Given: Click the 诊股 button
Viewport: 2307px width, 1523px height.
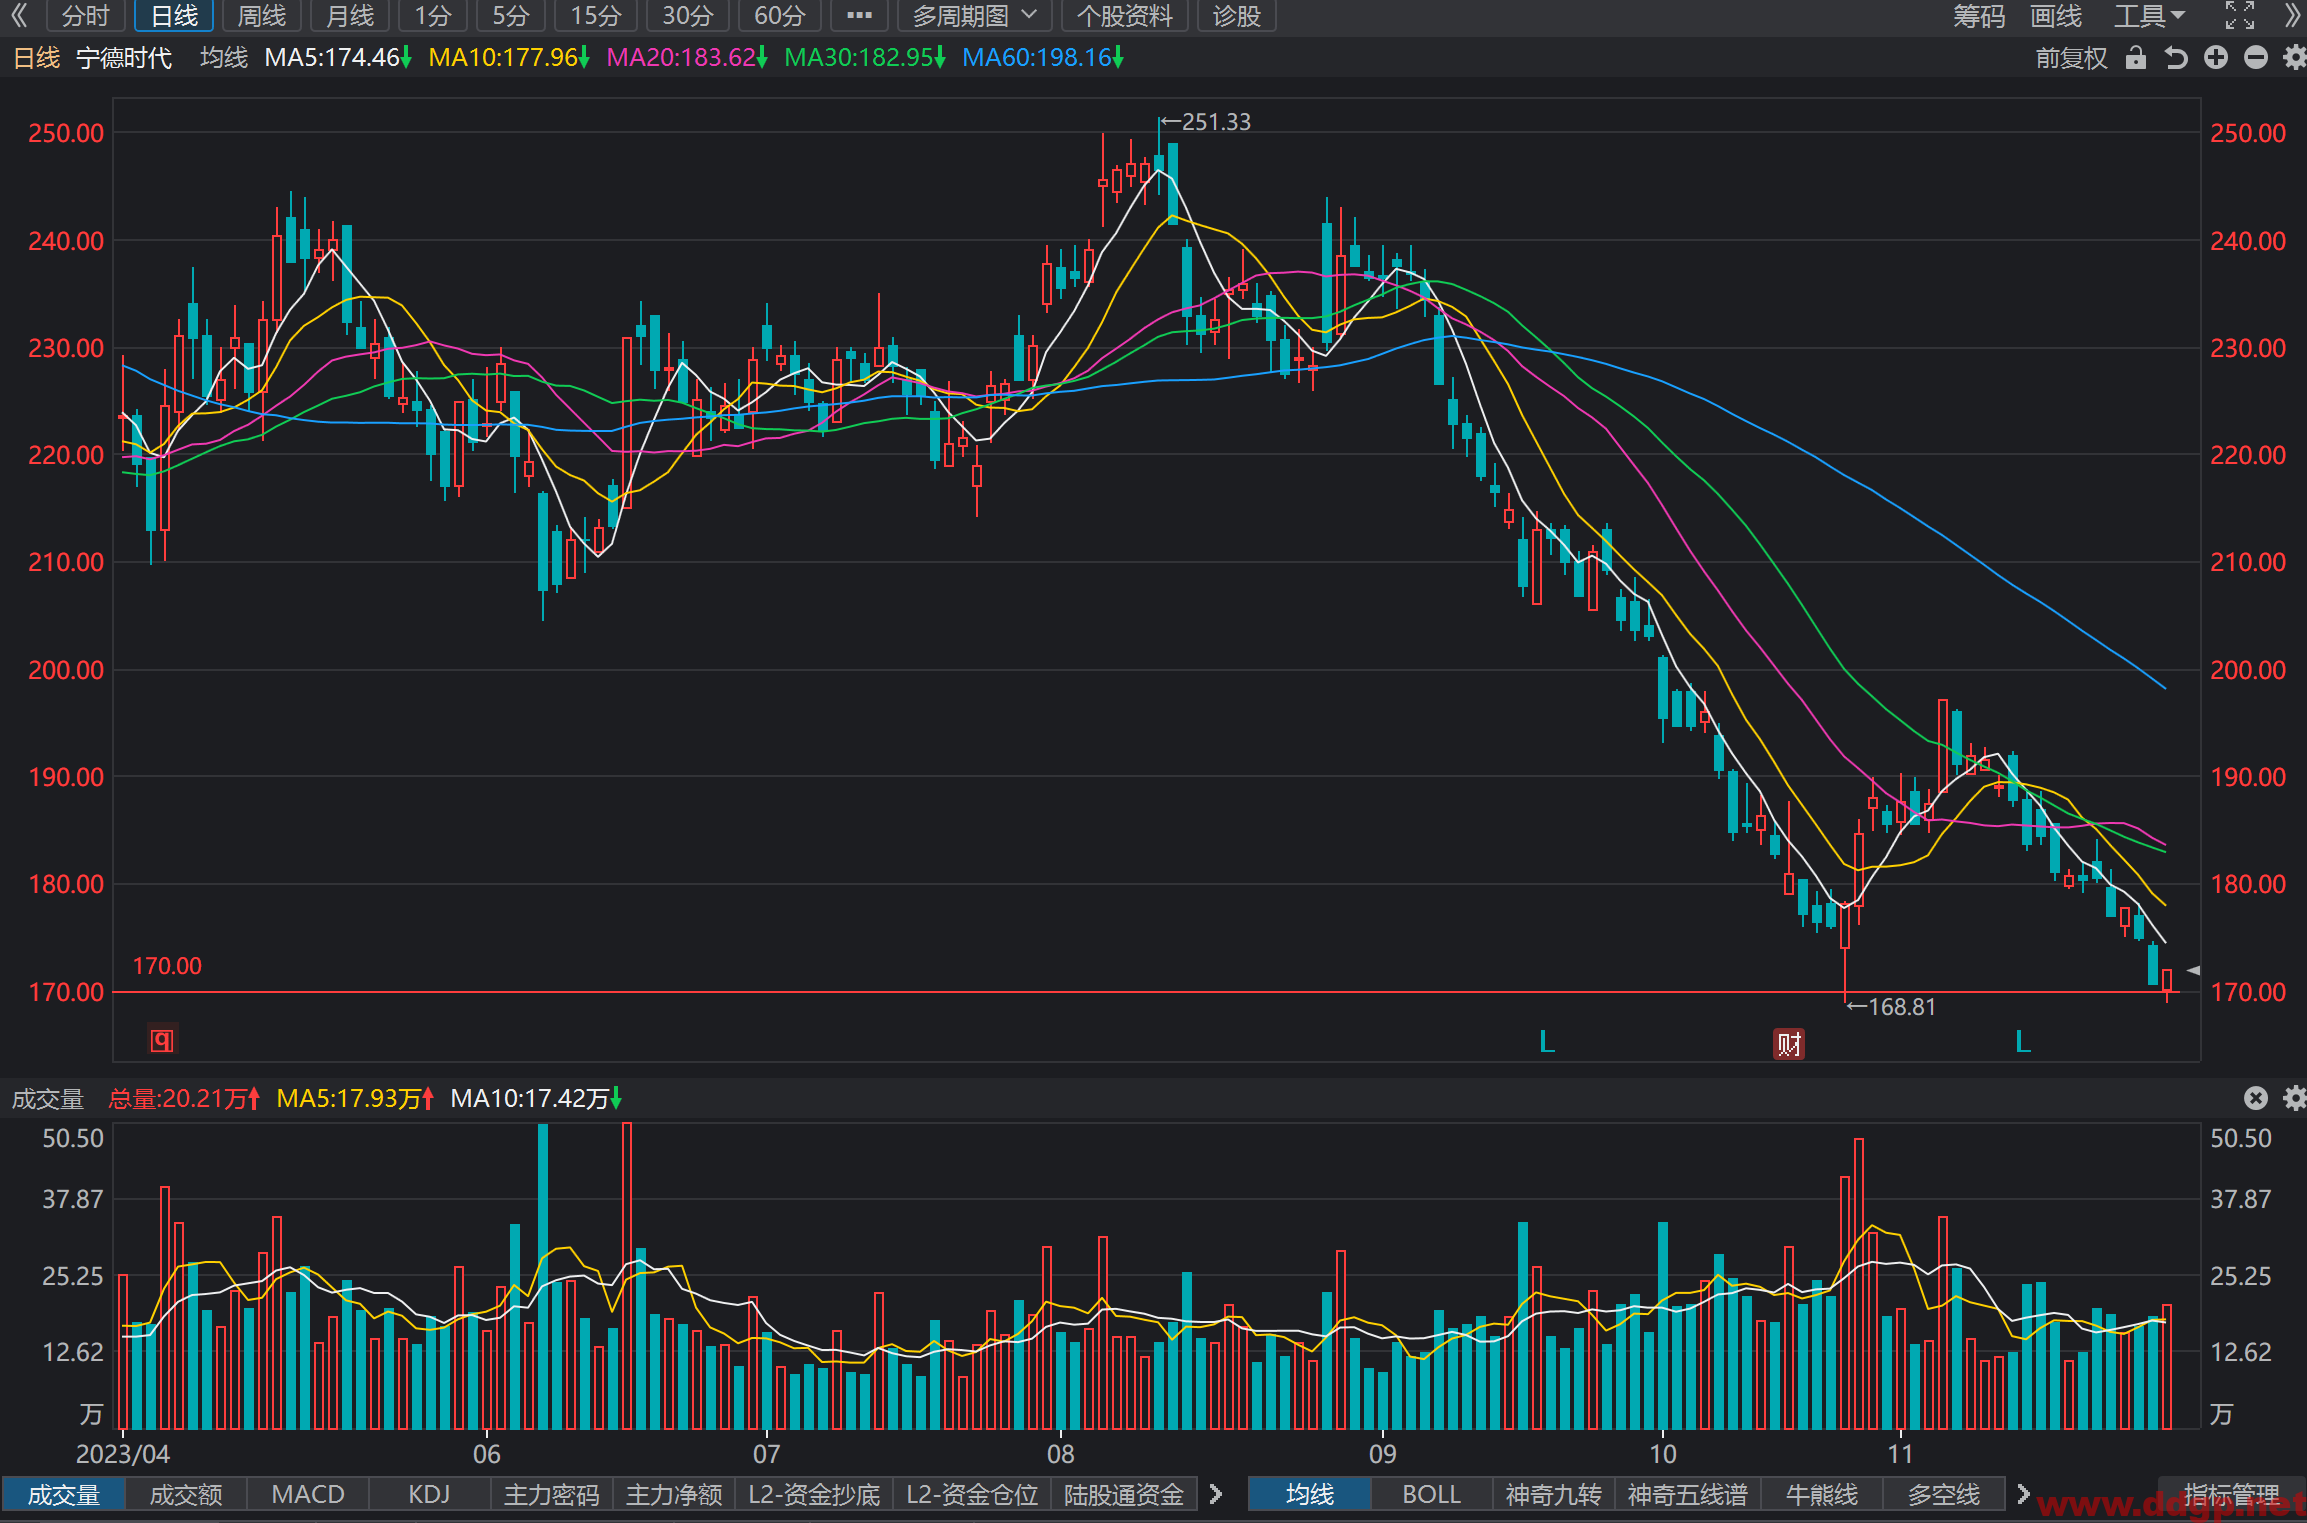Looking at the screenshot, I should (1236, 16).
